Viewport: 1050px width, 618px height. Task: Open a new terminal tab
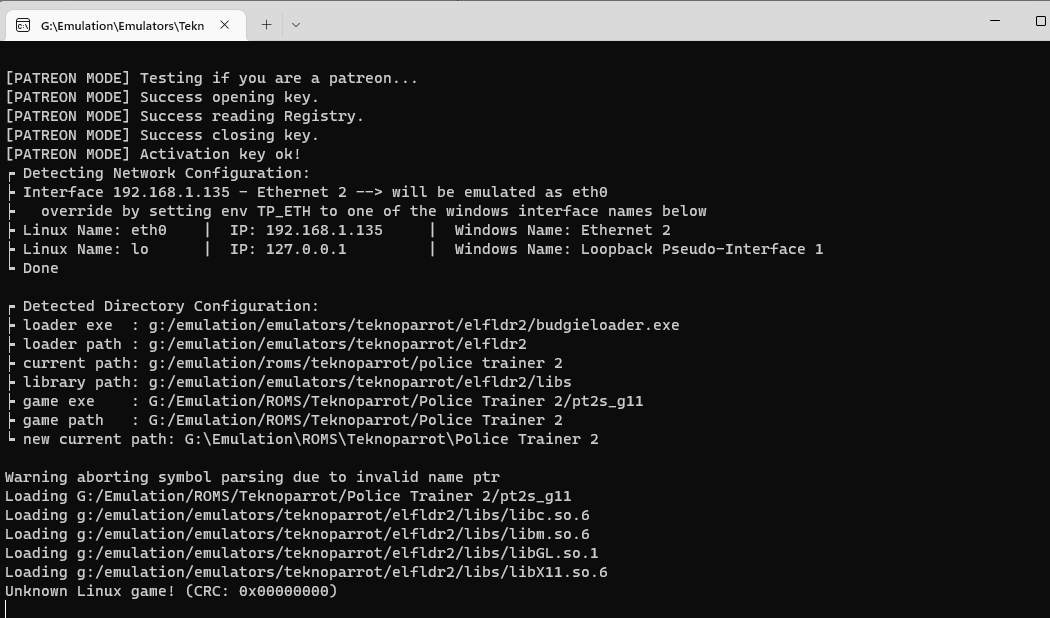266,25
